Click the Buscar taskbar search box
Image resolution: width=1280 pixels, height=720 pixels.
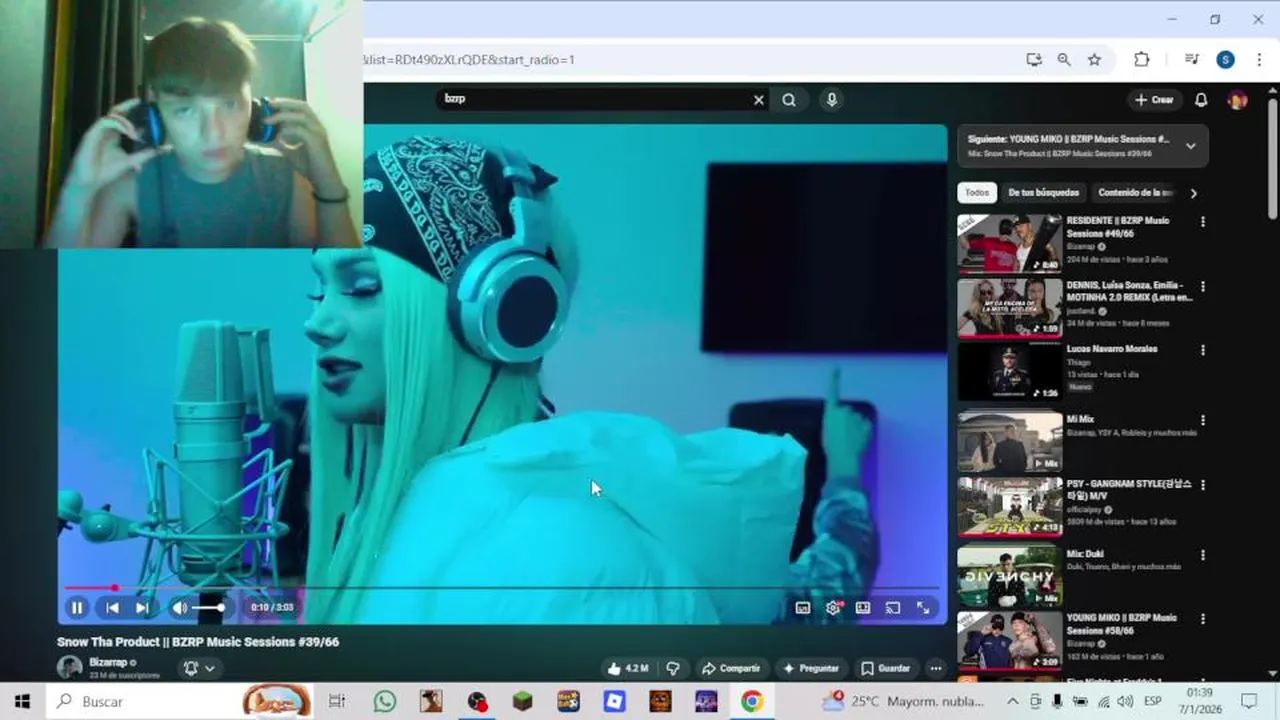(180, 701)
